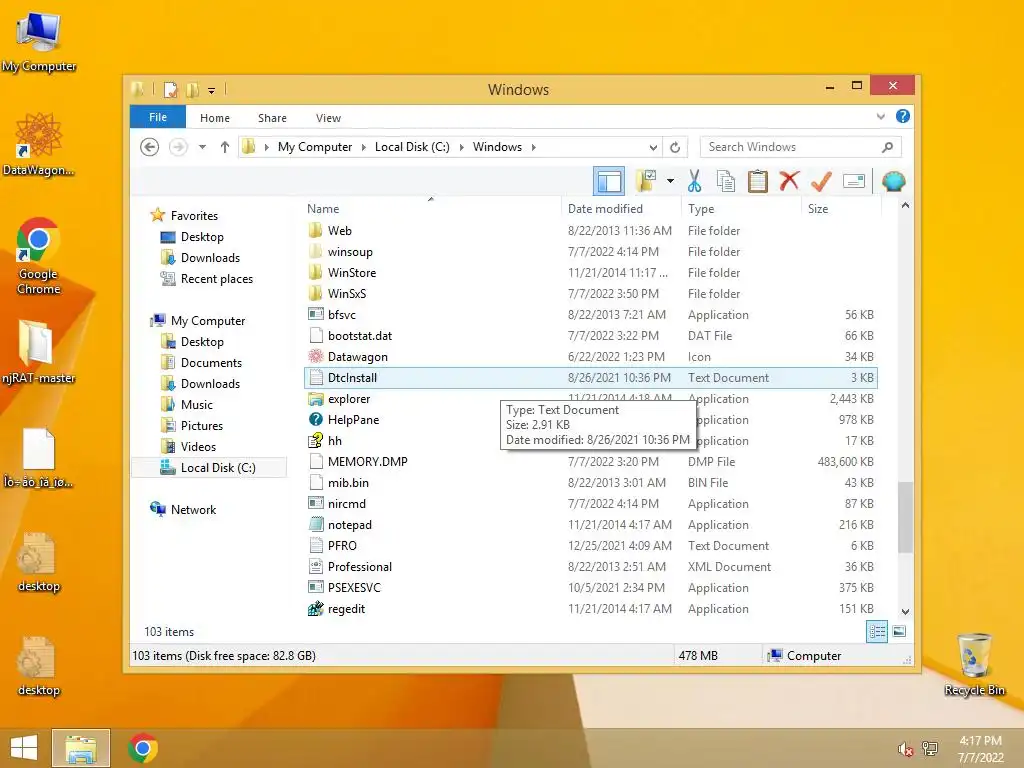Click File Explorer taskbar button

click(81, 748)
